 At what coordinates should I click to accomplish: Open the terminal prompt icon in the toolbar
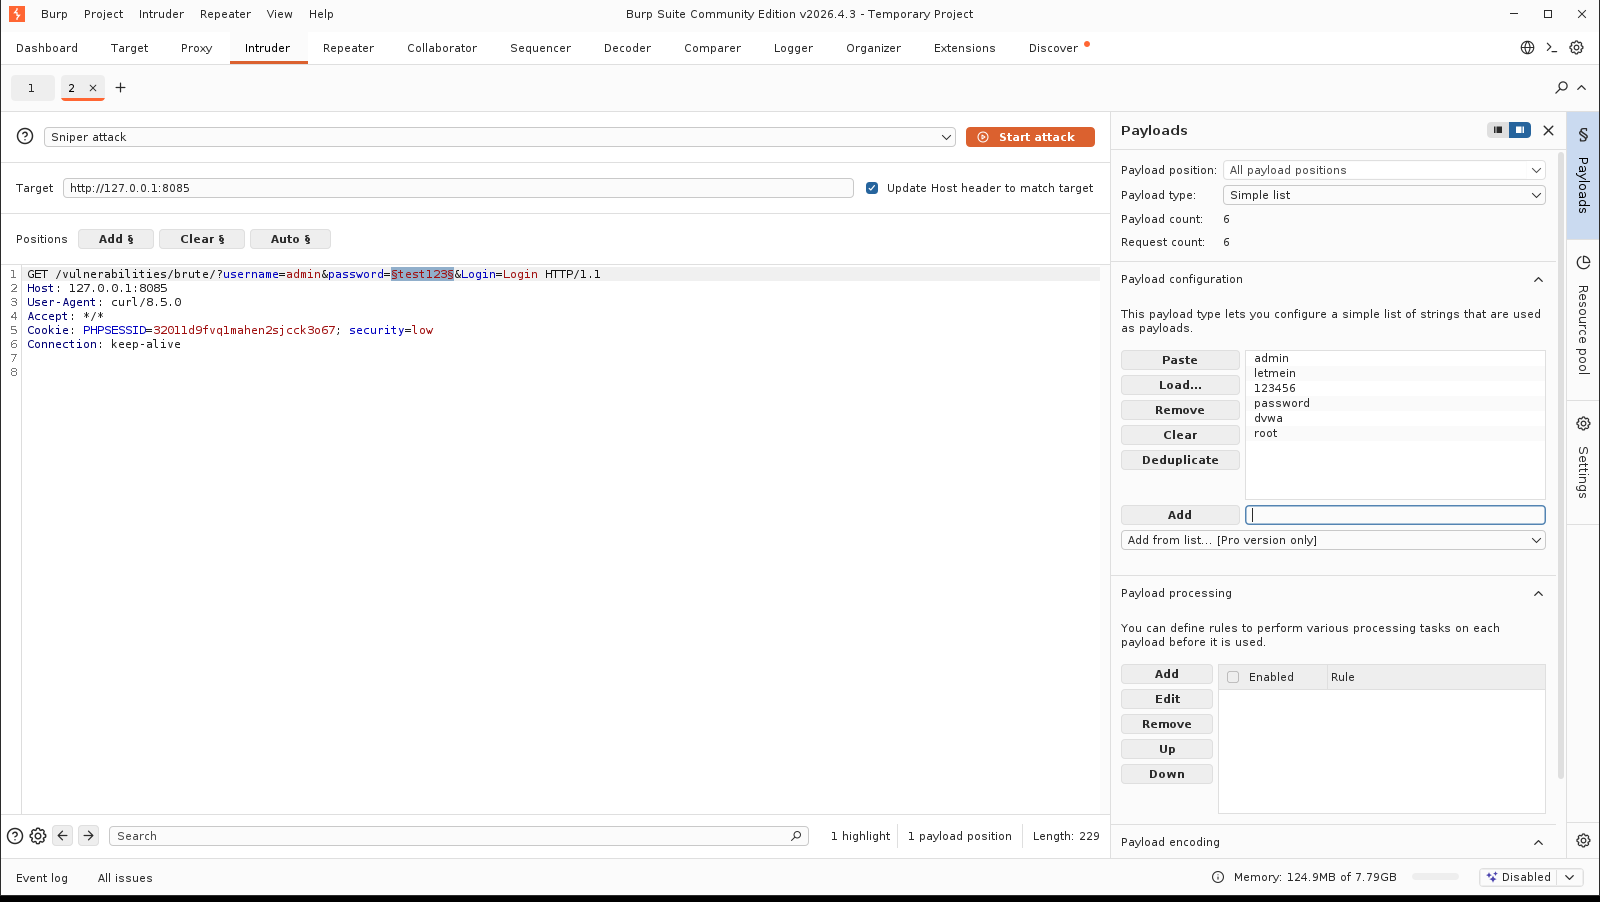pyautogui.click(x=1552, y=48)
